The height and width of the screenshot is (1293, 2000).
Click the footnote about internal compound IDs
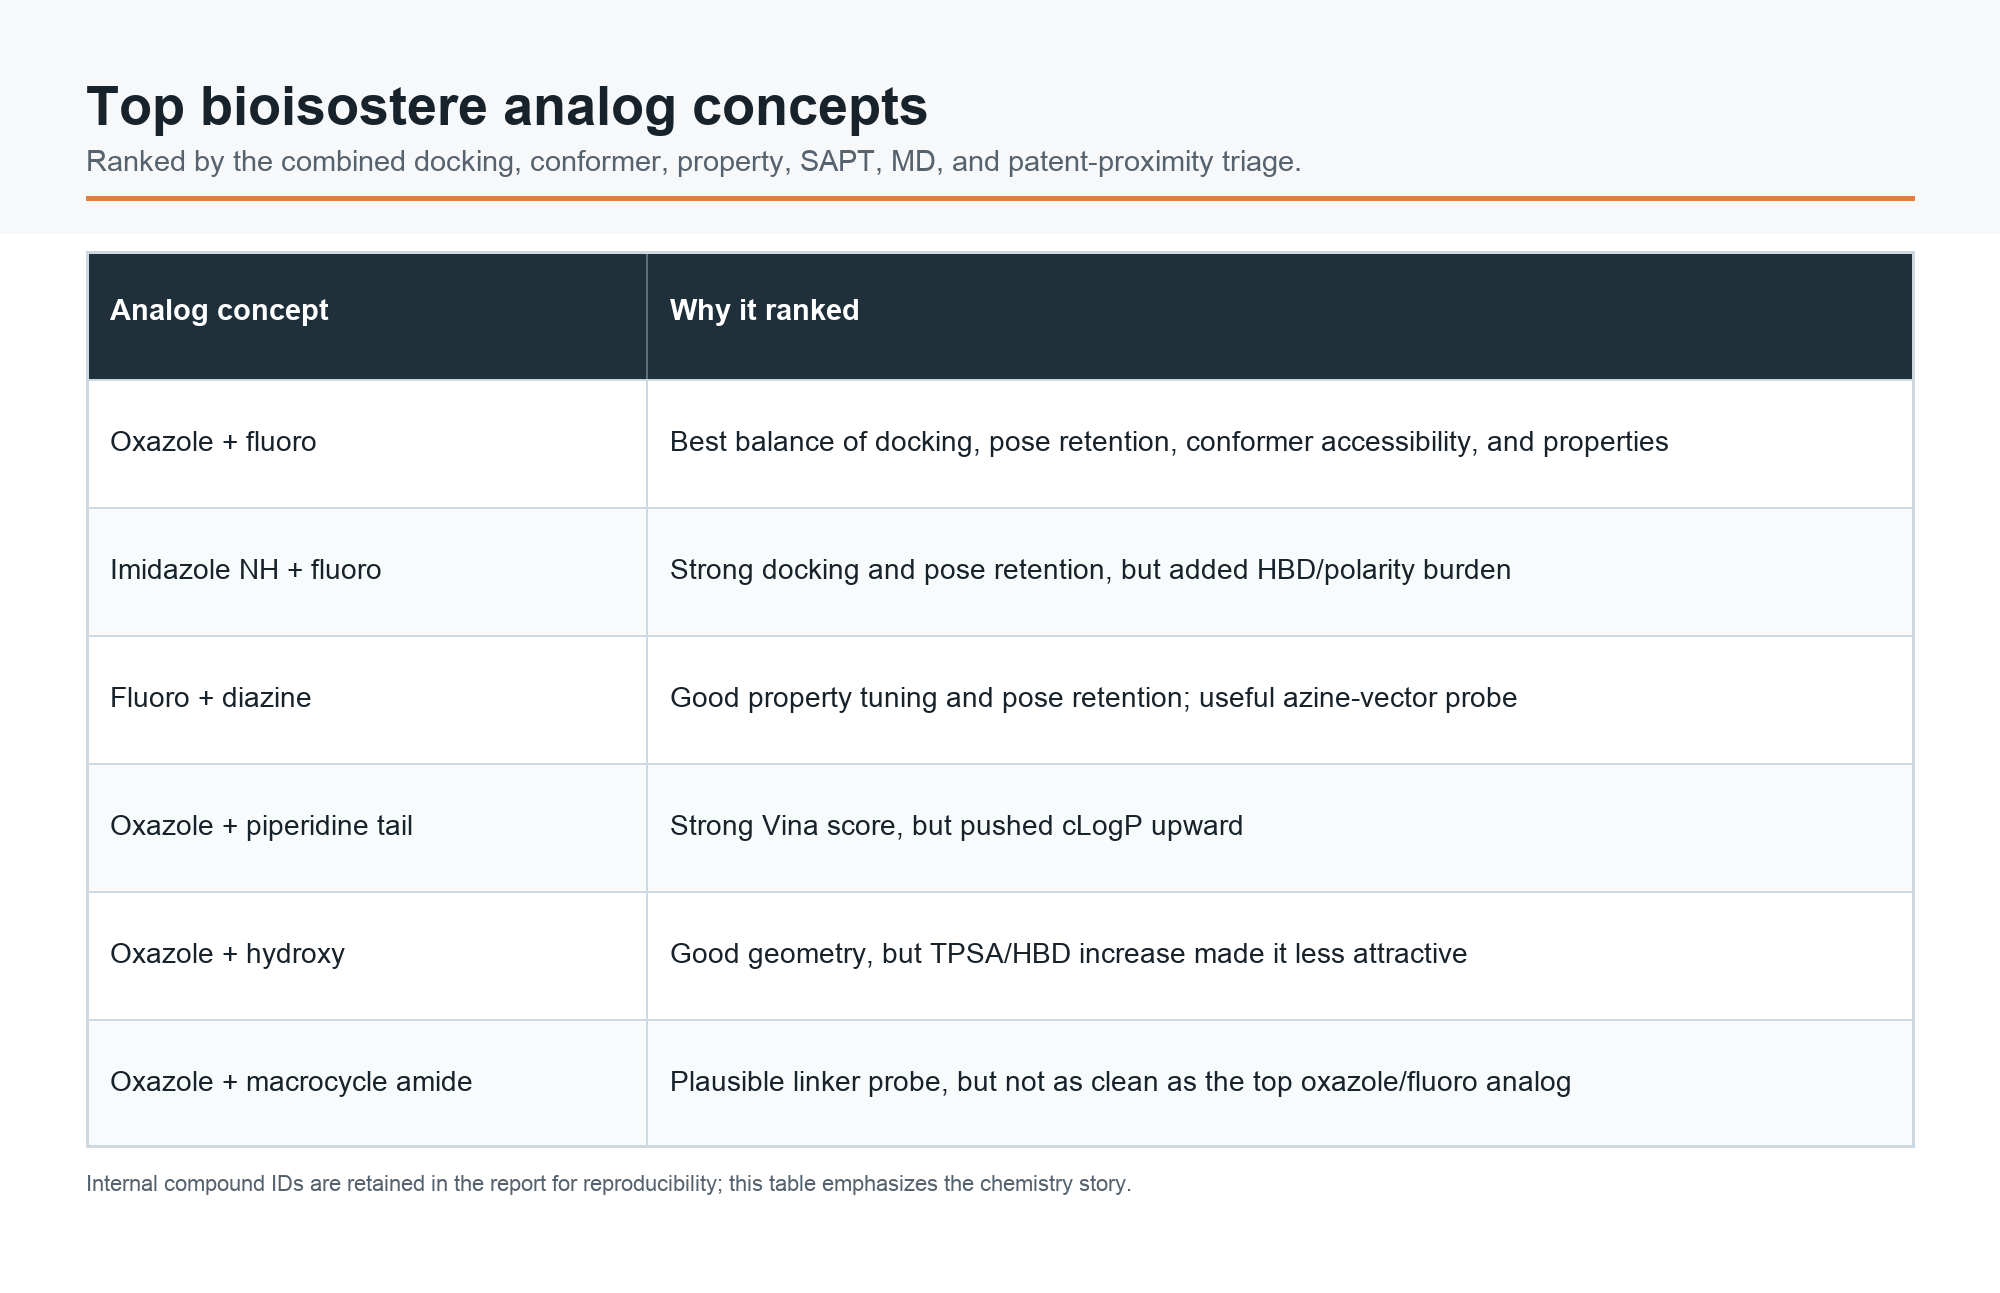609,1184
